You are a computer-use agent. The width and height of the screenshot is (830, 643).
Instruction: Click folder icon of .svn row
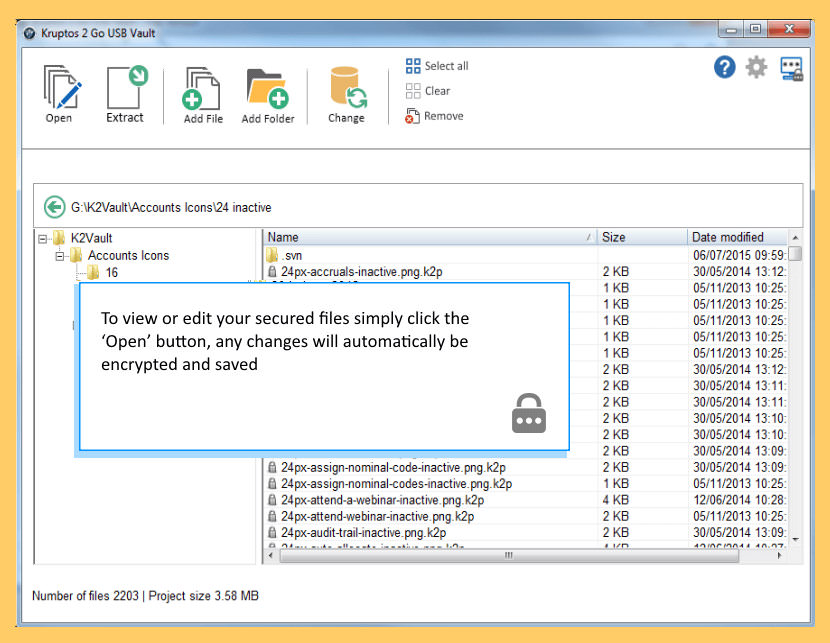[272, 255]
